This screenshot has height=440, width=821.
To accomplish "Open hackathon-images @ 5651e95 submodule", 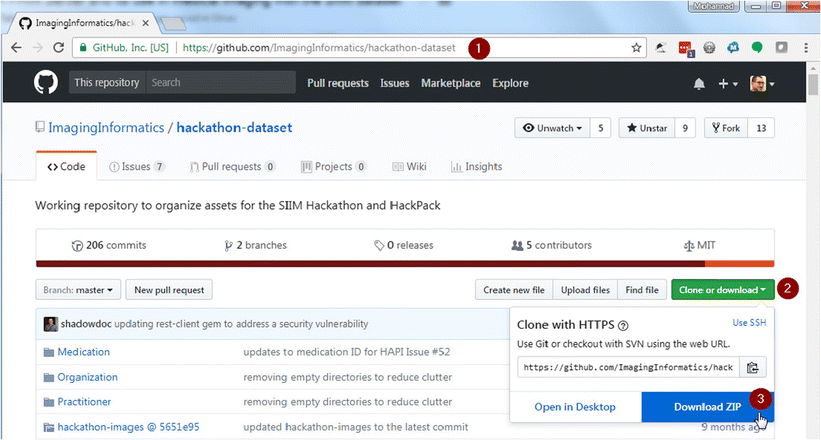I will pos(128,427).
